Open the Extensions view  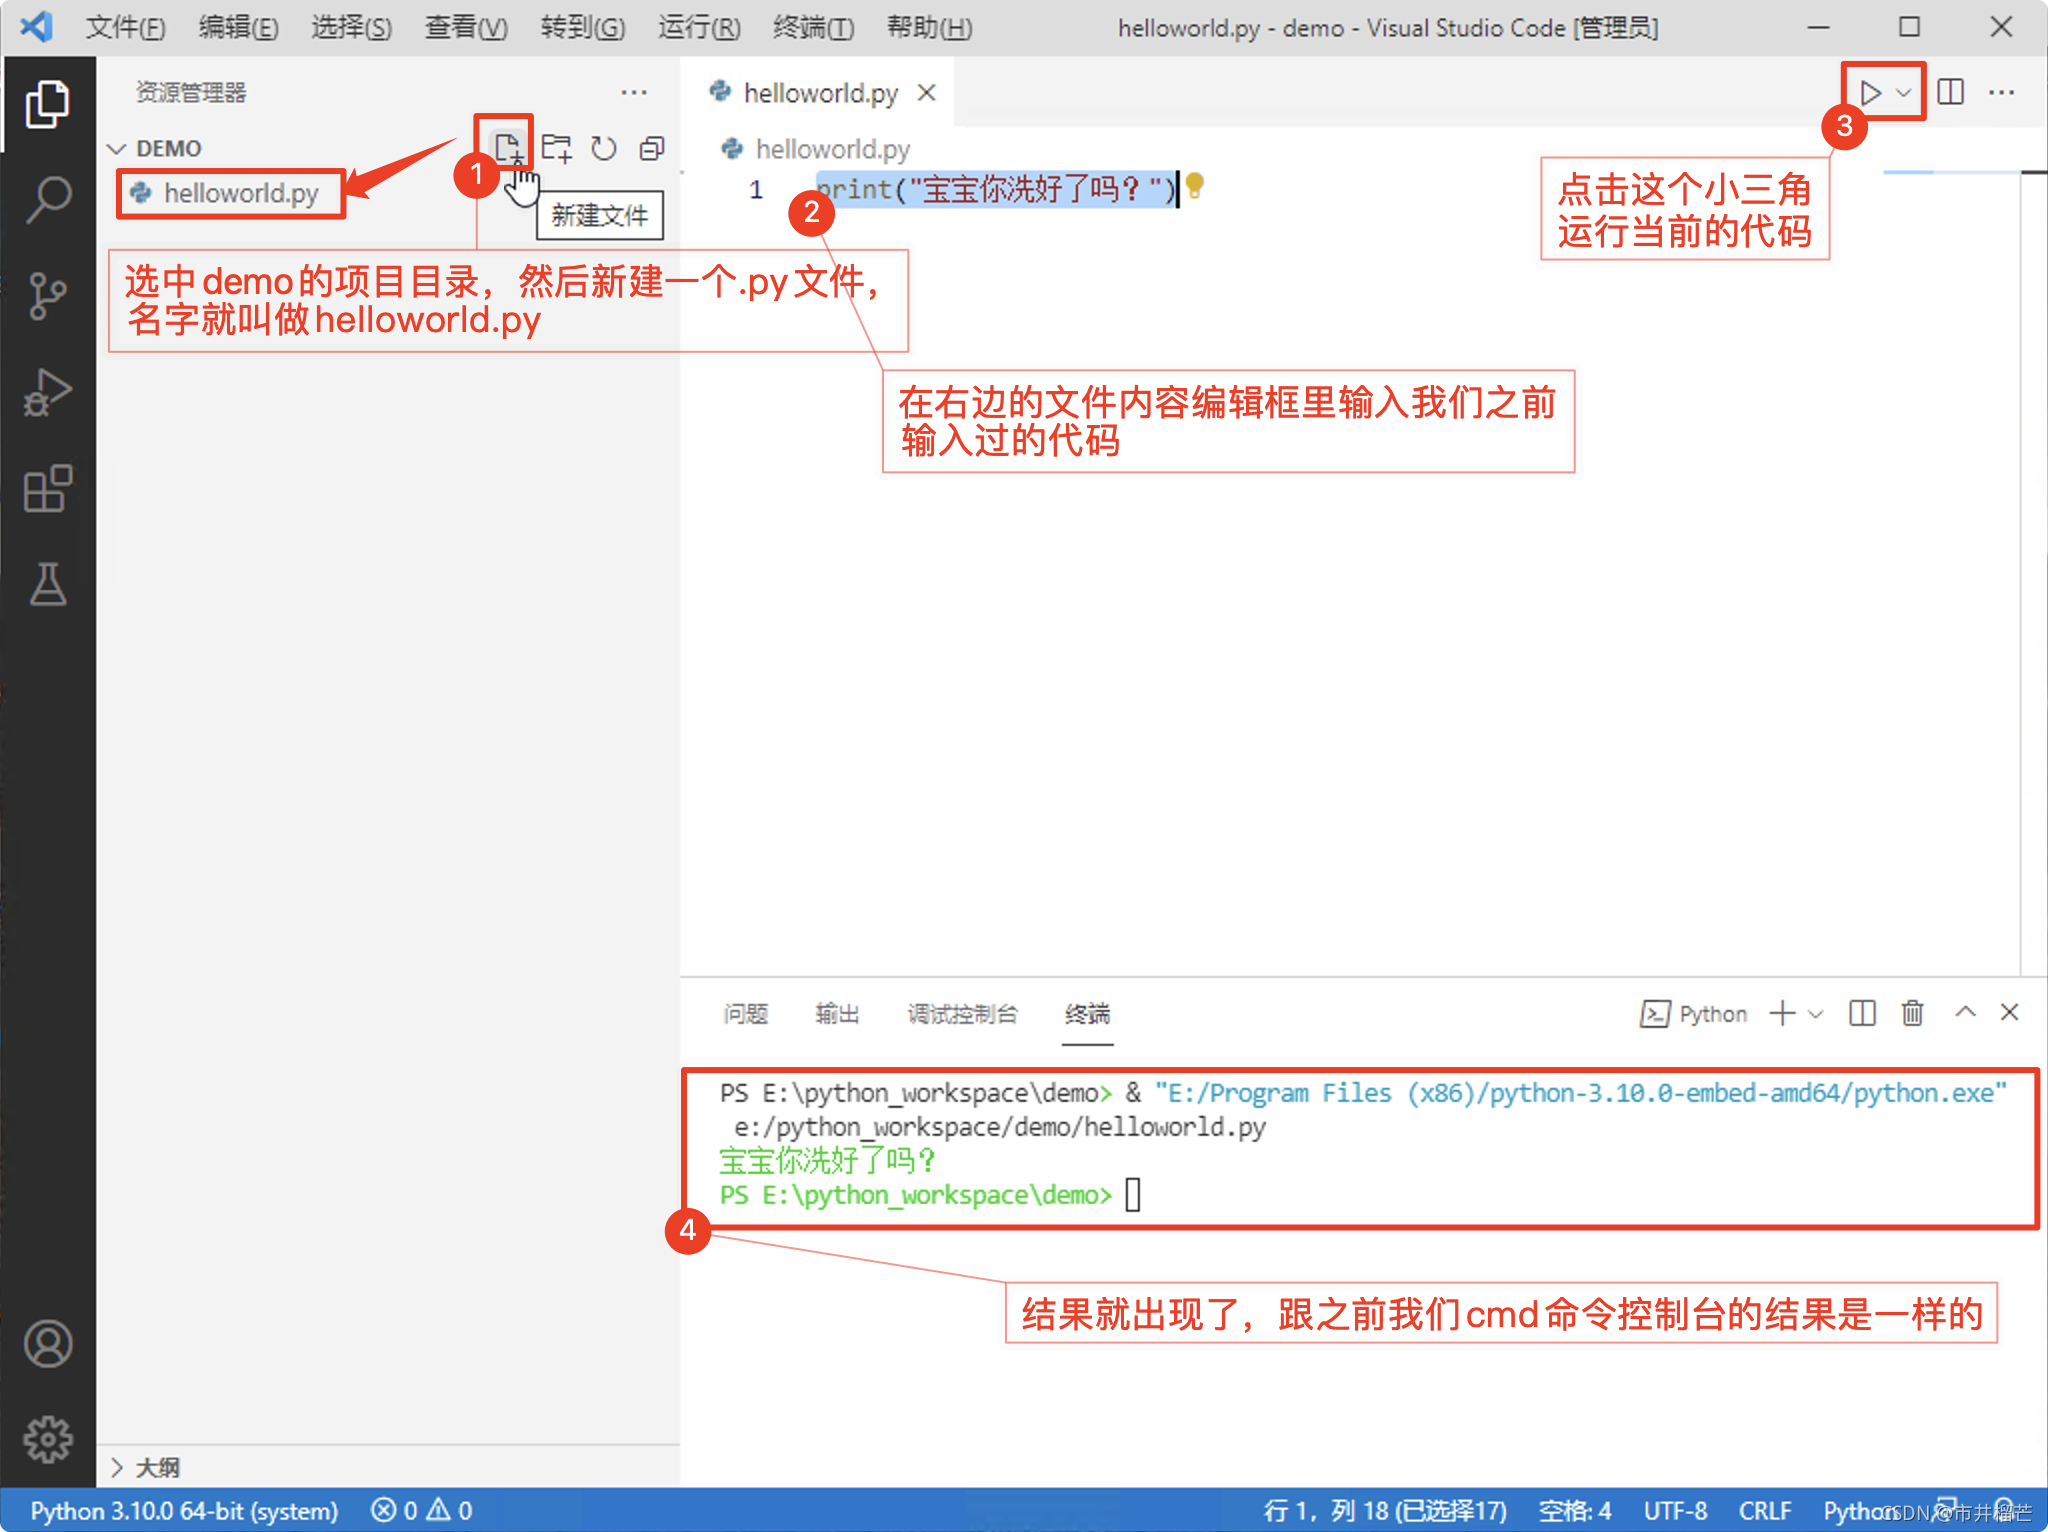47,489
